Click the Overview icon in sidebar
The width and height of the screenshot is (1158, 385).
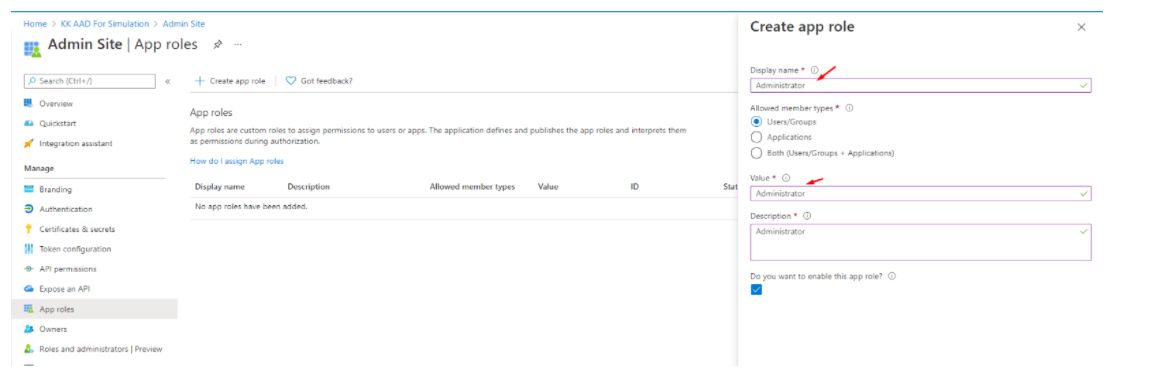[x=29, y=103]
